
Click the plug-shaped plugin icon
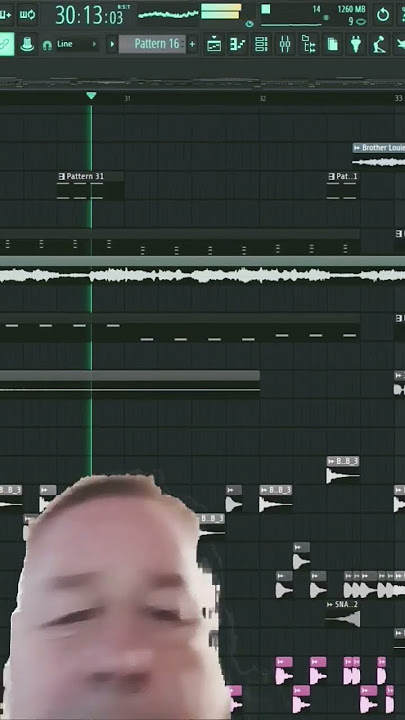pos(356,44)
